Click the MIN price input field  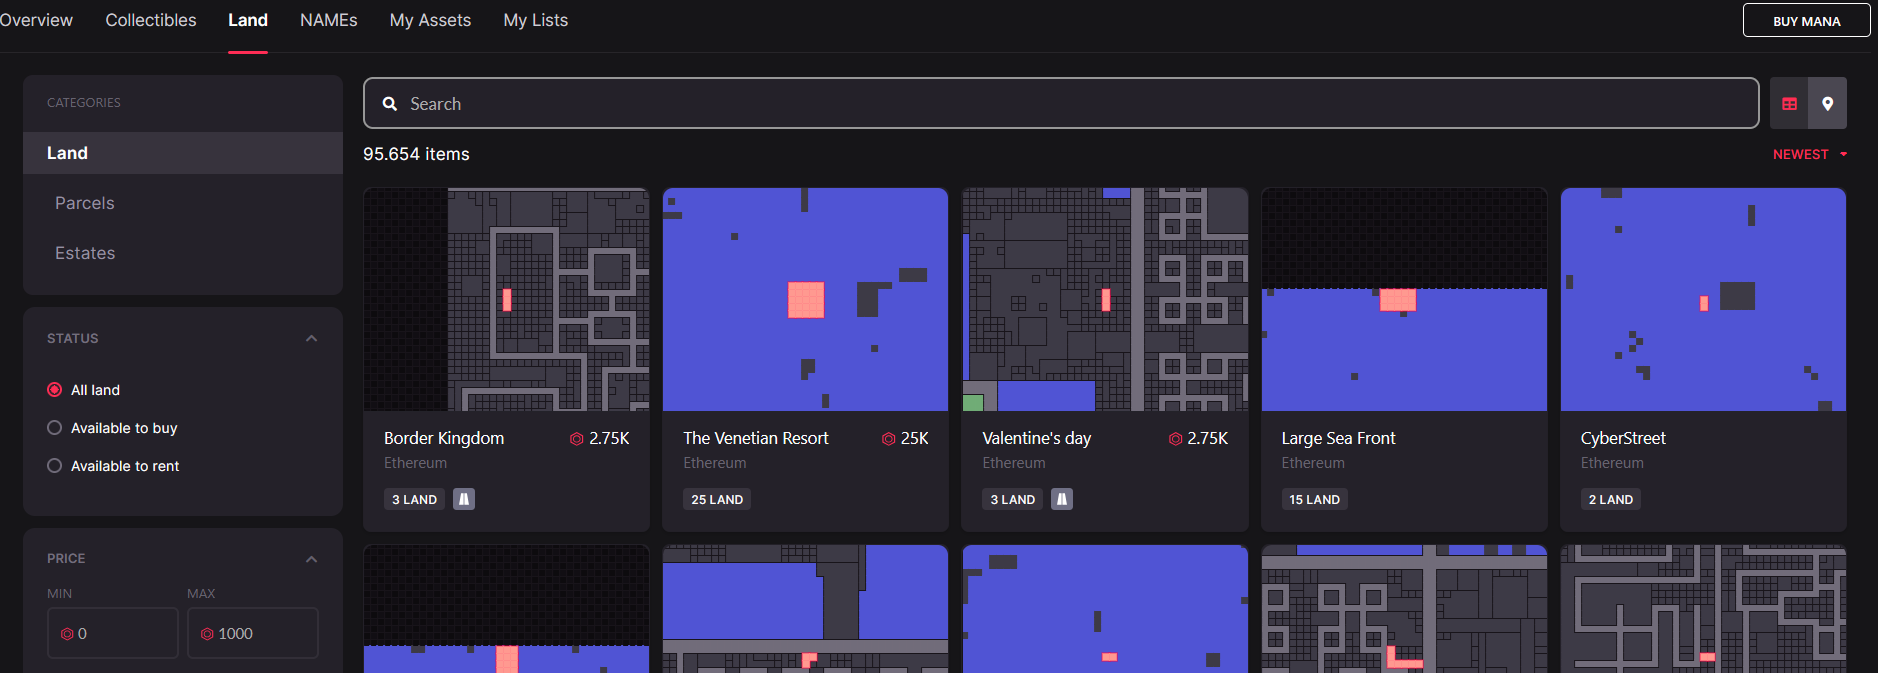tap(113, 633)
